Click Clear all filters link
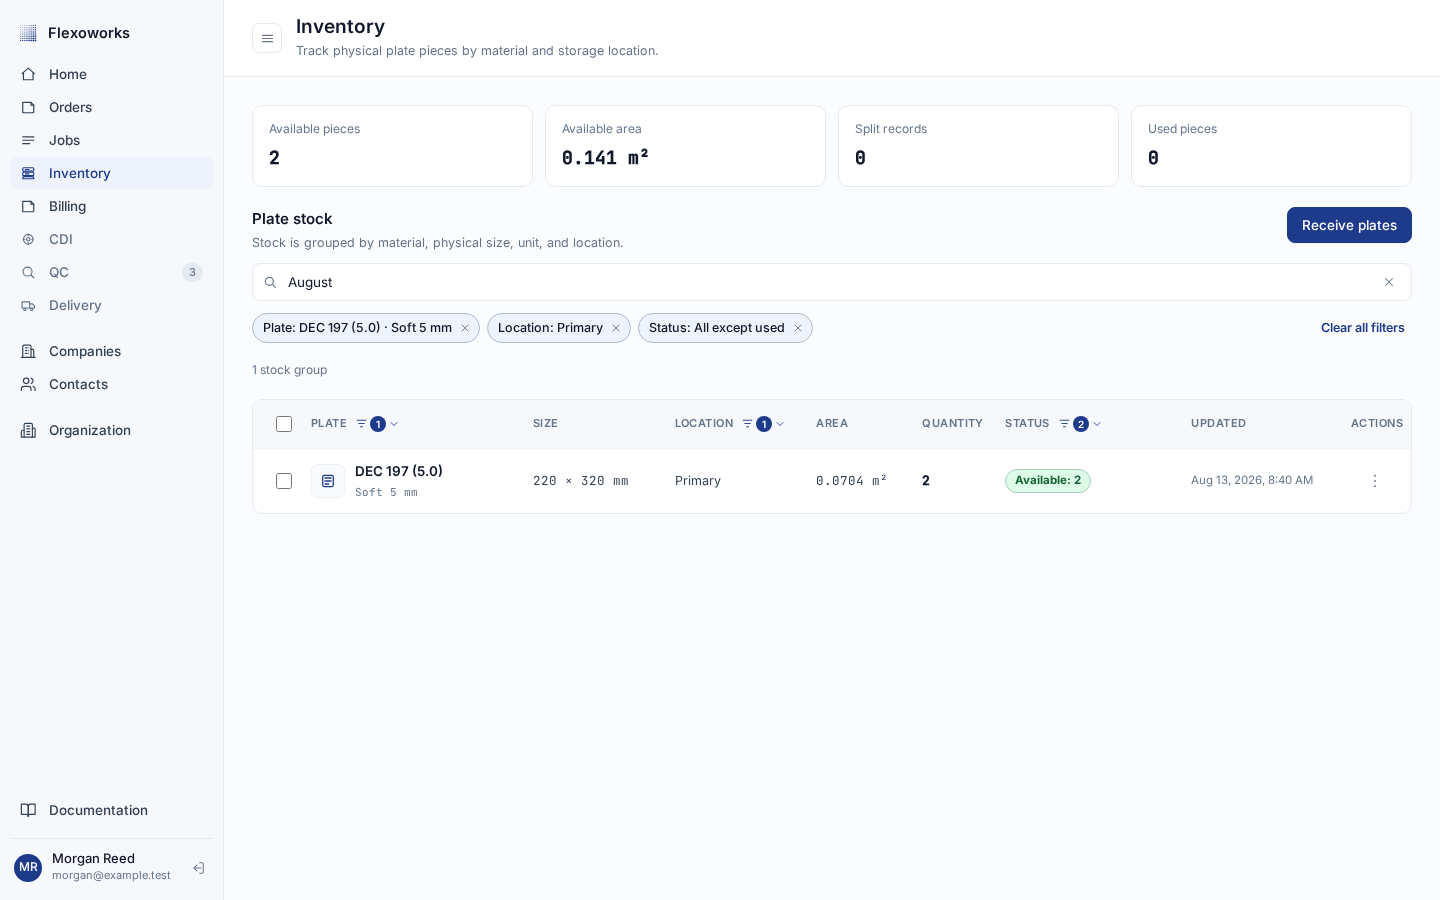 [x=1362, y=328]
